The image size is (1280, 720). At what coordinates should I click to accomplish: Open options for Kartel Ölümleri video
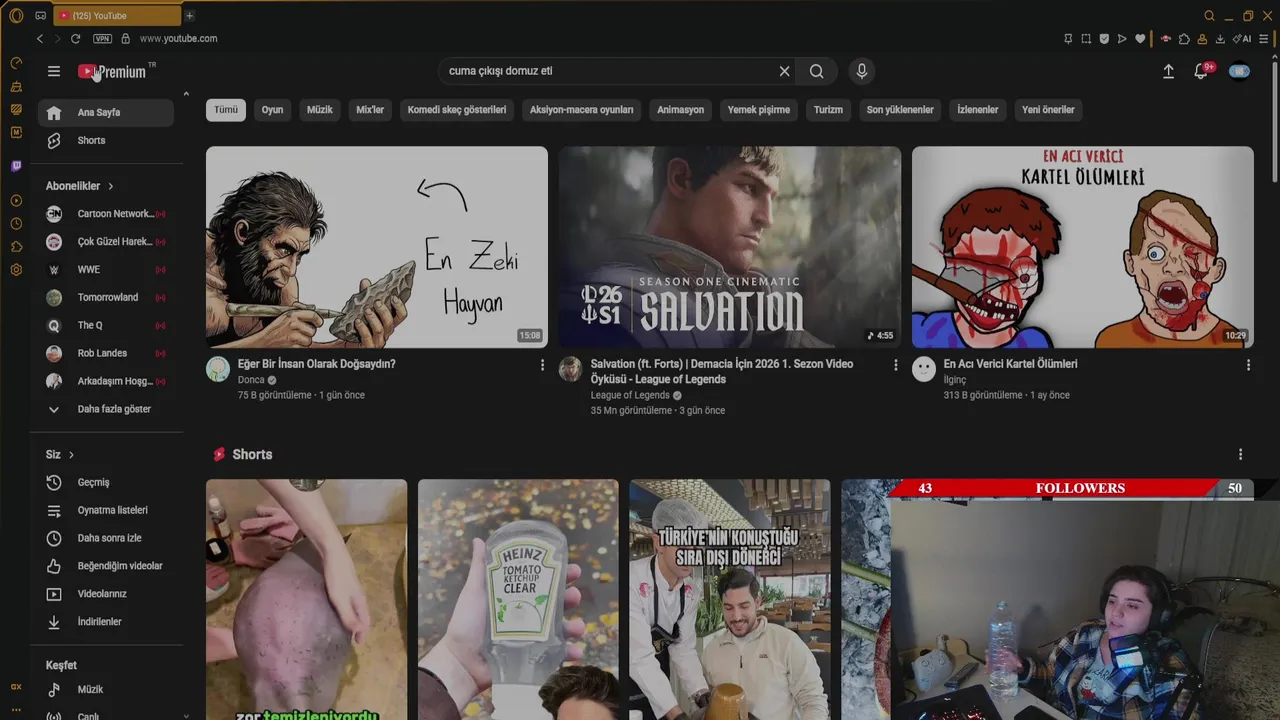[x=1248, y=365]
